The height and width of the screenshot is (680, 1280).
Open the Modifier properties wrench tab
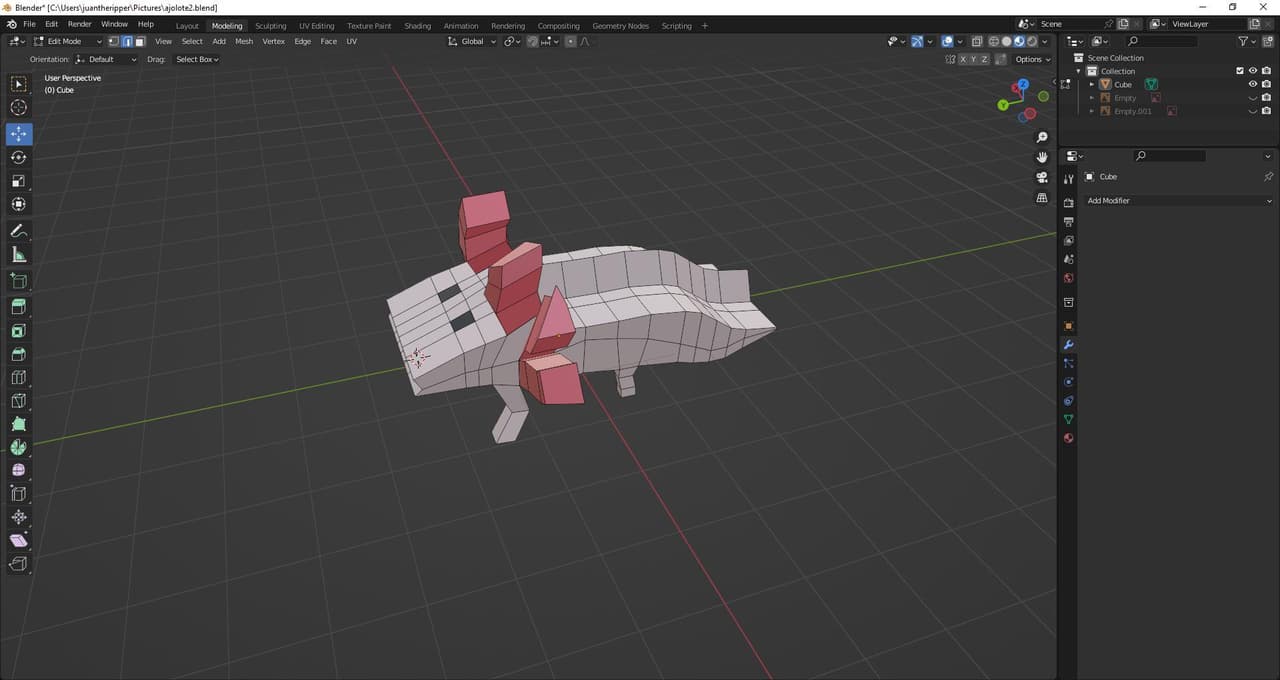pos(1068,345)
